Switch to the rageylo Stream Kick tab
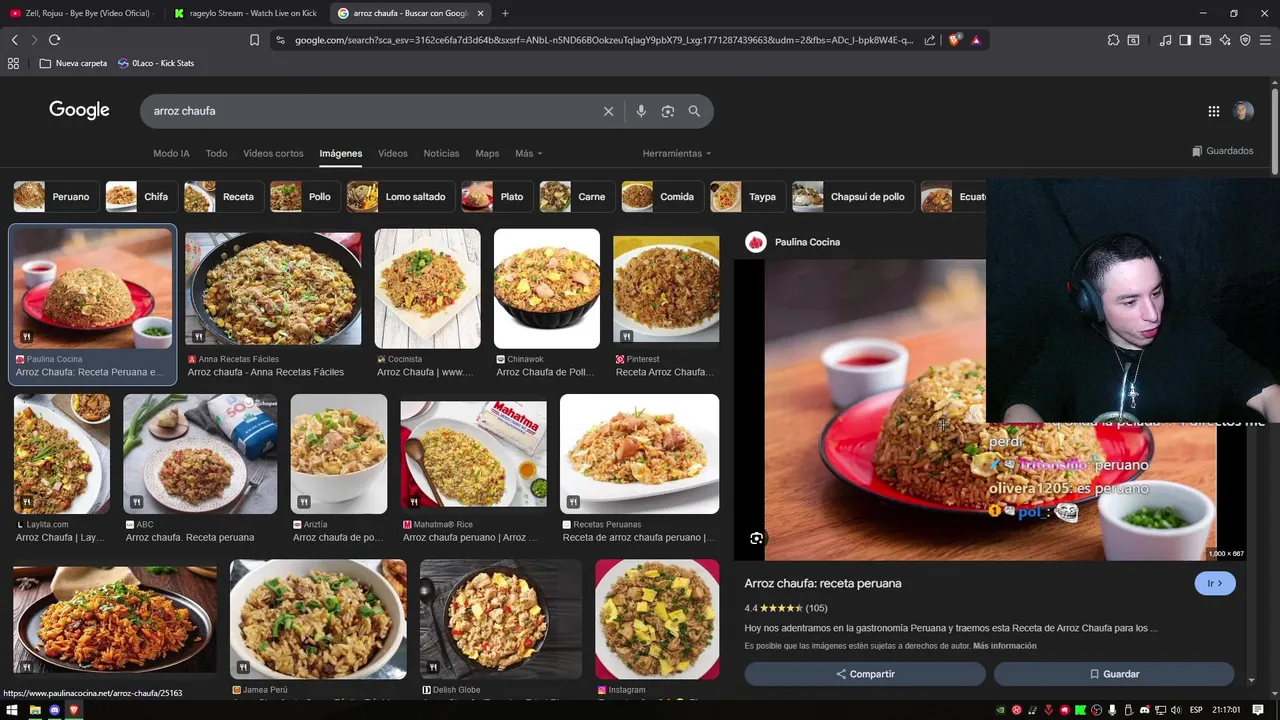1280x720 pixels. pyautogui.click(x=245, y=13)
